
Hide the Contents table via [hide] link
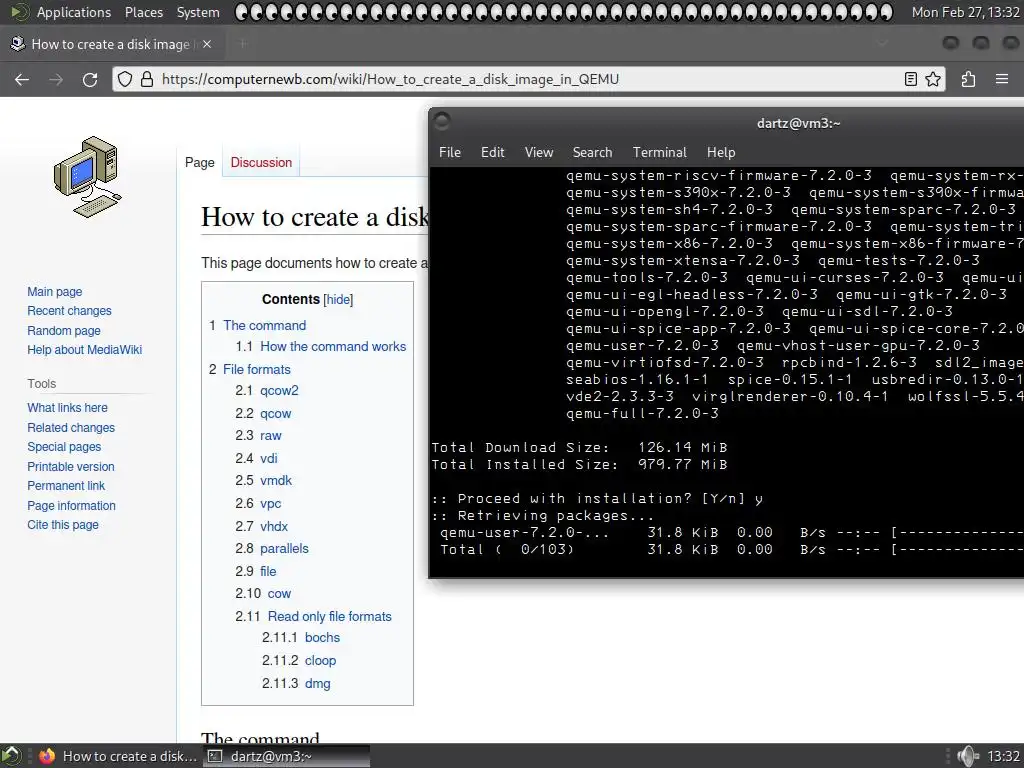pos(338,300)
